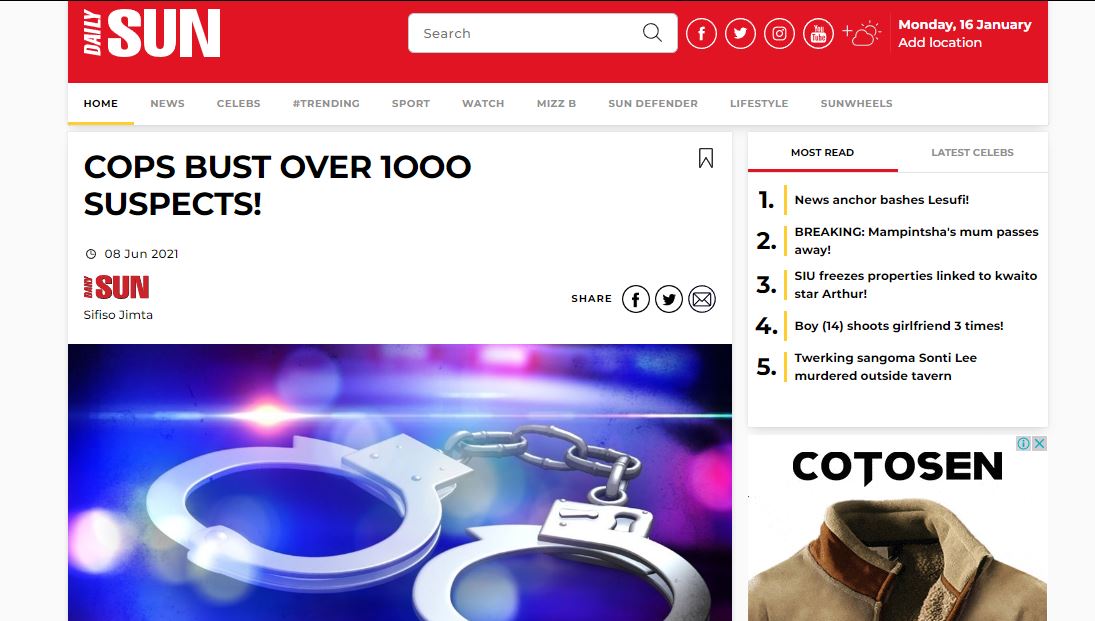This screenshot has height=621, width=1095.
Task: Click the Monday, 16 January date text
Action: pyautogui.click(x=964, y=24)
